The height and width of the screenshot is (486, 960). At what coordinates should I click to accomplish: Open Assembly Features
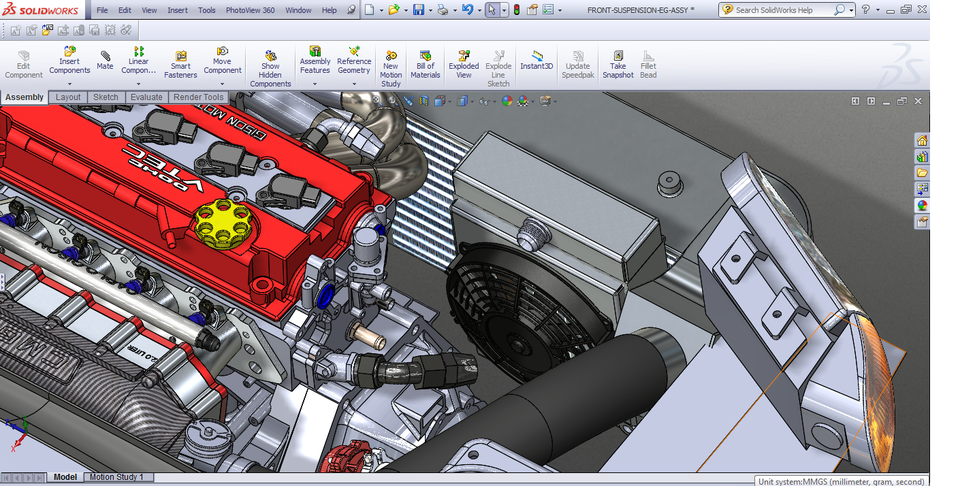[x=315, y=61]
